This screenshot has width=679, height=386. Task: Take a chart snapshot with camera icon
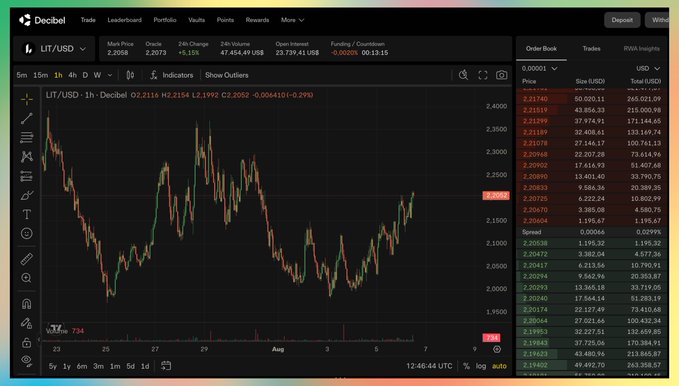[501, 75]
